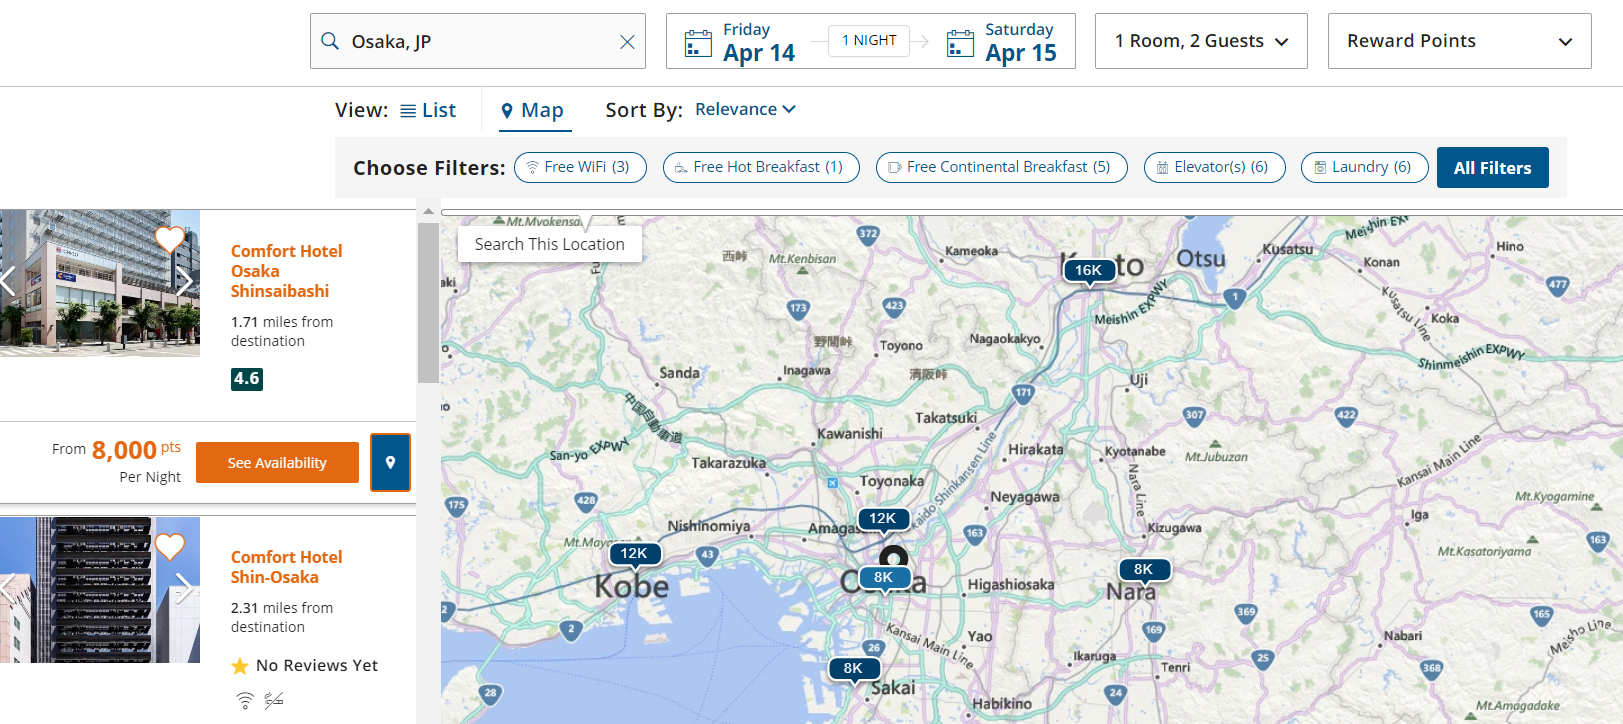Click the 4.6 rating badge
Screen dimensions: 1623x724
pos(247,379)
